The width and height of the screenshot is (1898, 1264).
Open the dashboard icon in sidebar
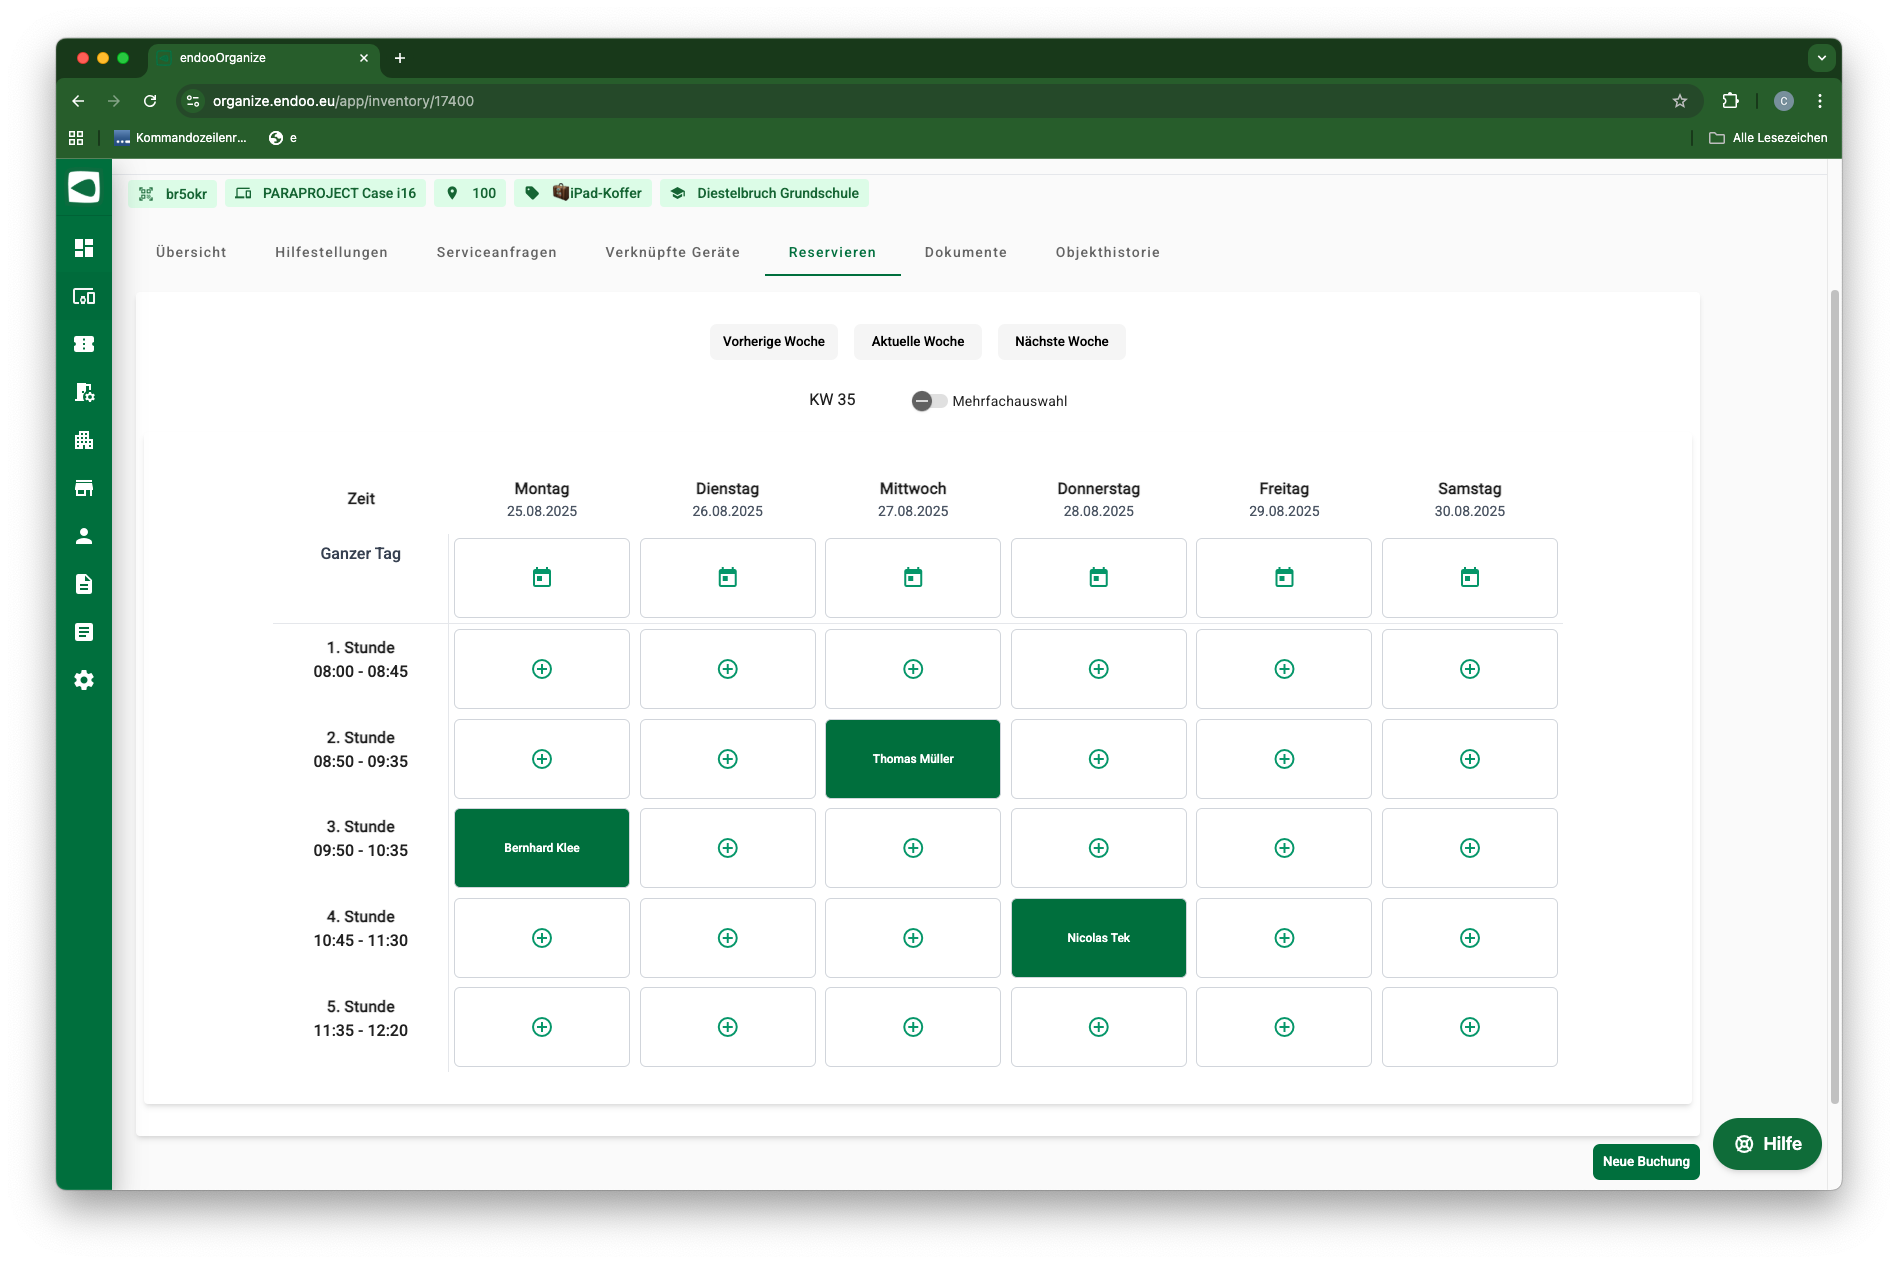(84, 248)
